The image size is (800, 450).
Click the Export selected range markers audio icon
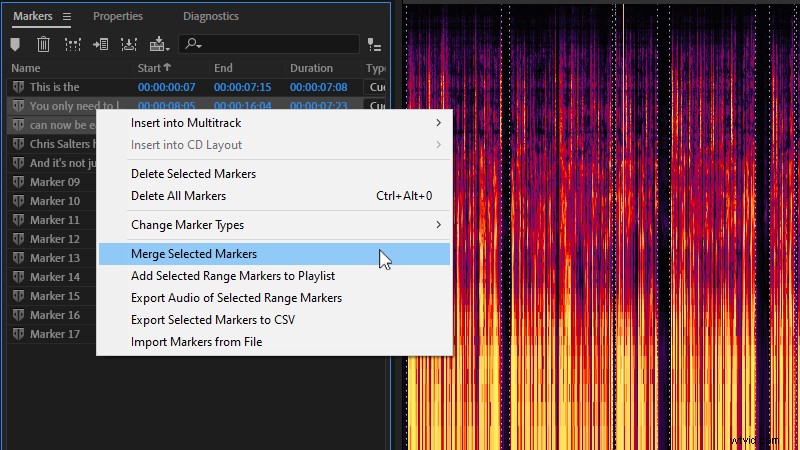(129, 44)
